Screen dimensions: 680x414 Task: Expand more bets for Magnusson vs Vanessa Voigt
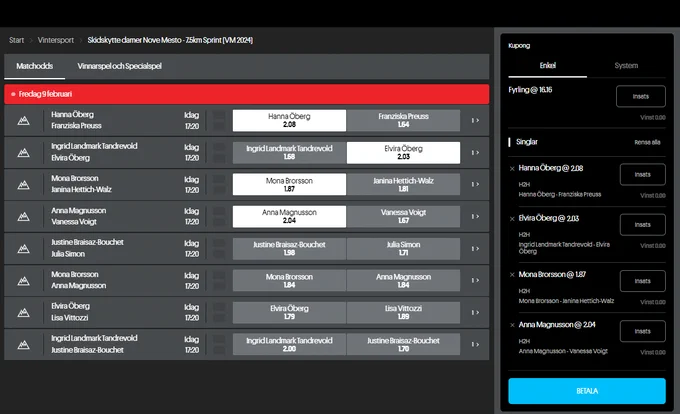click(475, 216)
